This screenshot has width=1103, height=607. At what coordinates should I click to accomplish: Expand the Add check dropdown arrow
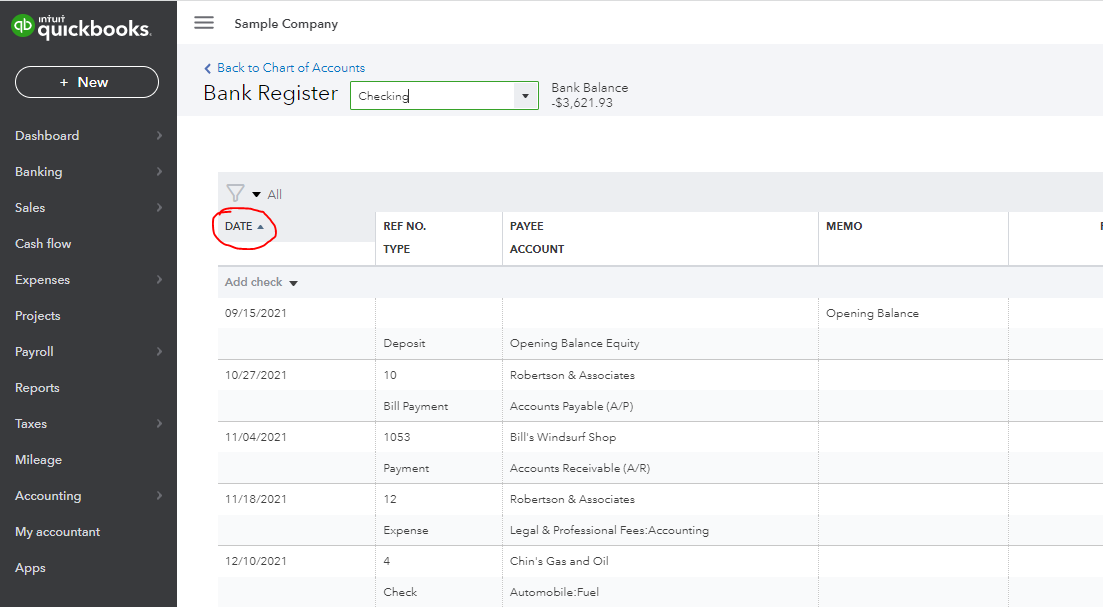point(293,283)
